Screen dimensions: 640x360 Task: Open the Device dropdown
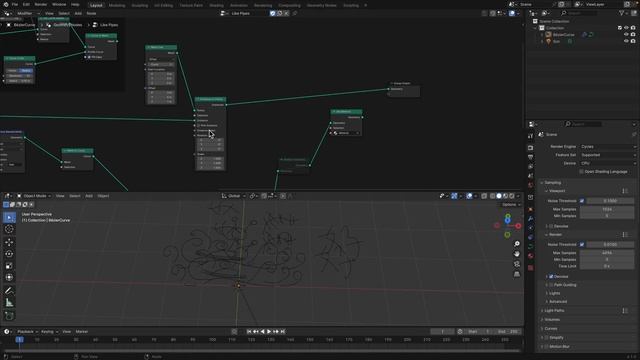[x=608, y=163]
